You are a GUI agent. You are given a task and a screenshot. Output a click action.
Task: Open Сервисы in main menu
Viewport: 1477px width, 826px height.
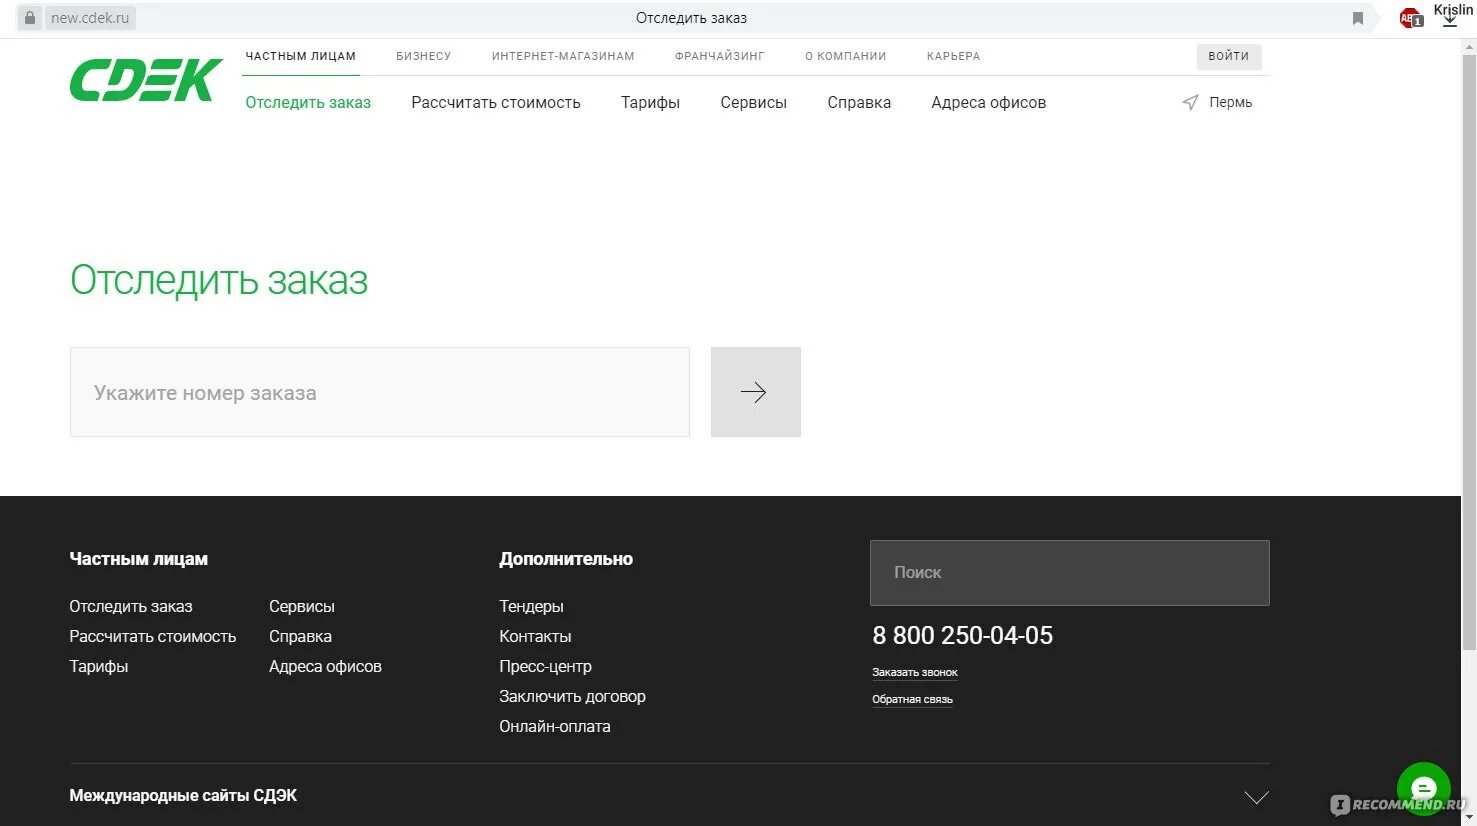pos(754,102)
